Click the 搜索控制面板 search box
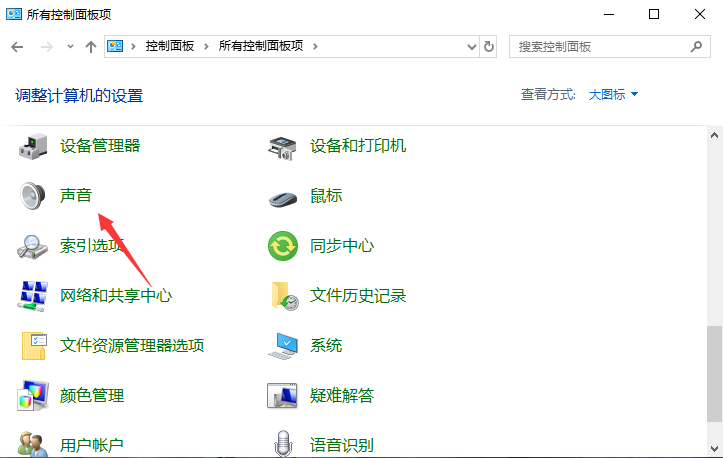The width and height of the screenshot is (723, 458). point(598,46)
